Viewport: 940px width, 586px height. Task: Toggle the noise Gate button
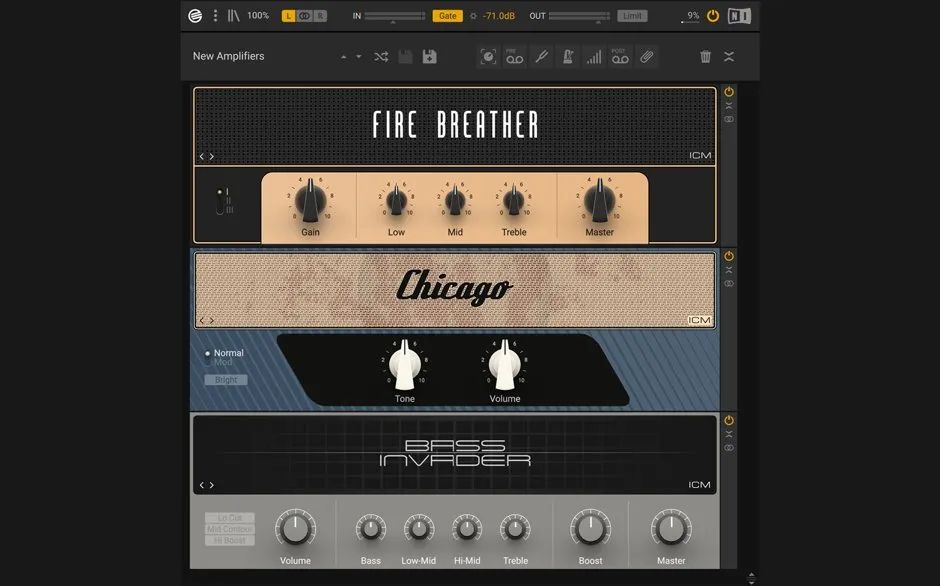pyautogui.click(x=448, y=16)
